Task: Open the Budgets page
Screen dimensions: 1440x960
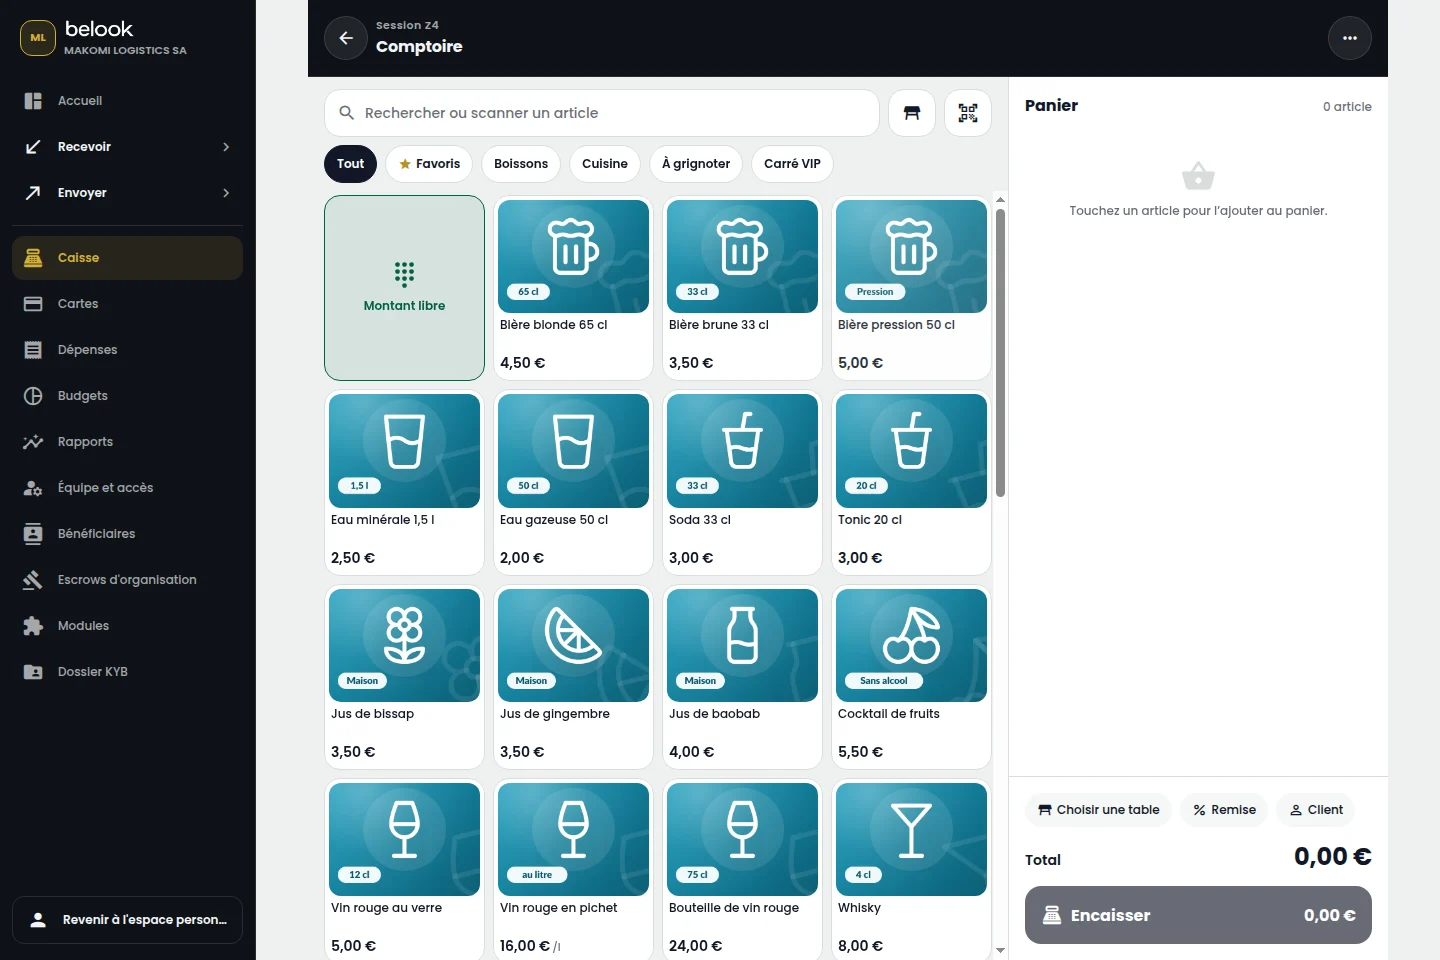Action: (x=128, y=396)
